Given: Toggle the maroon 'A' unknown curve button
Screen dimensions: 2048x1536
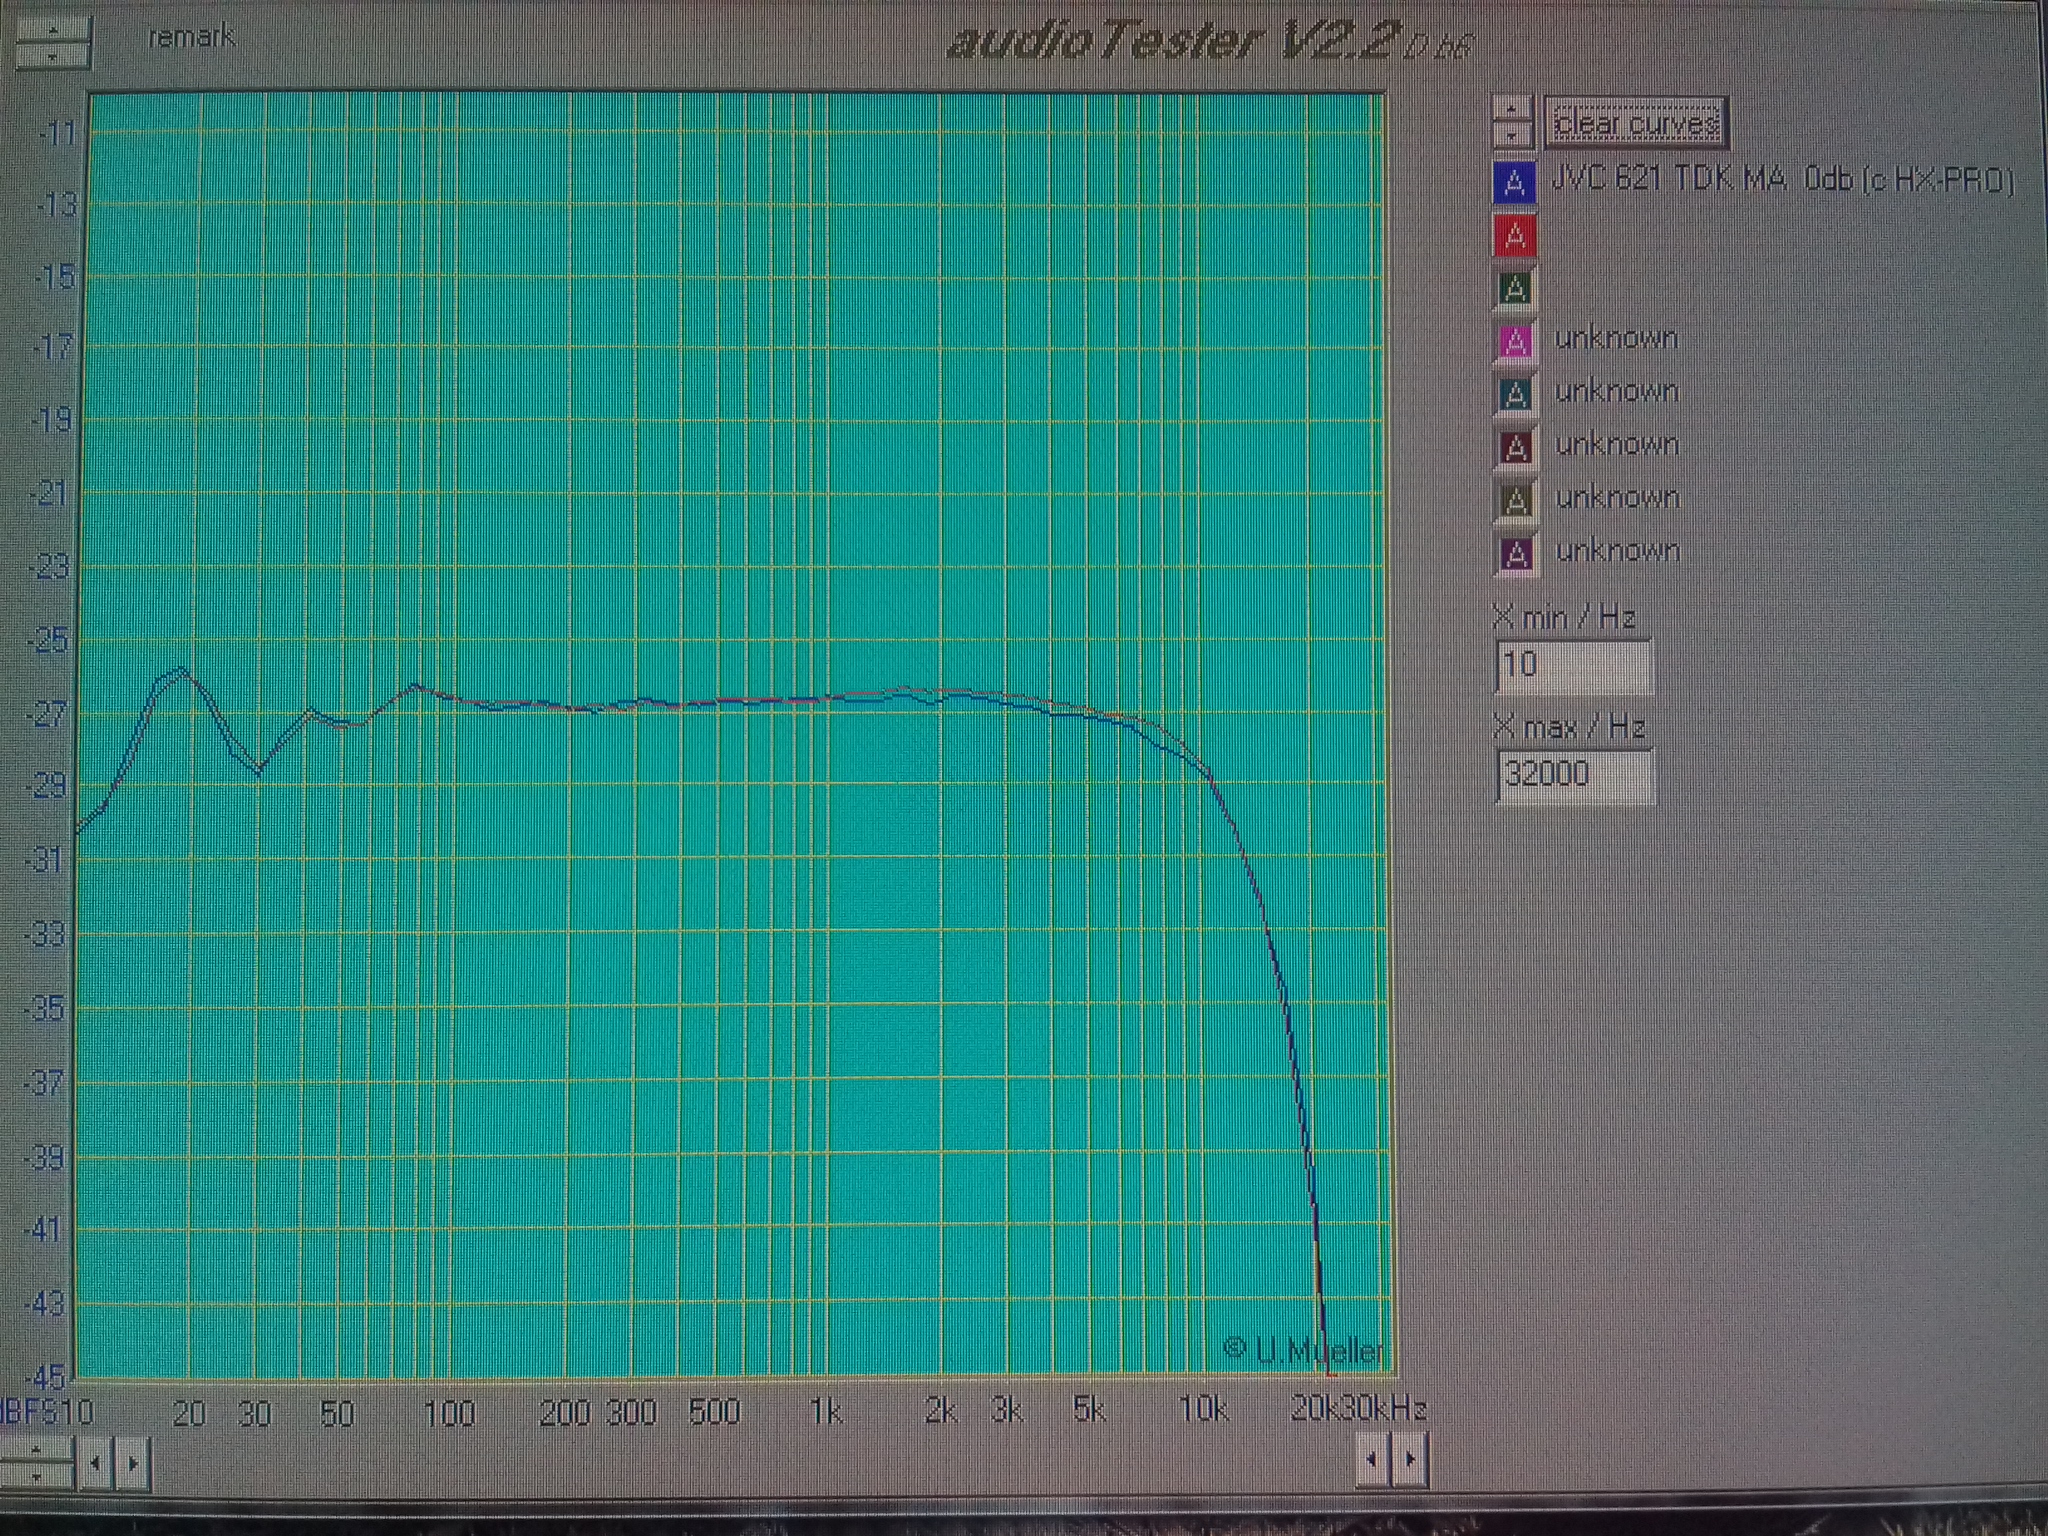Looking at the screenshot, I should tap(1515, 448).
